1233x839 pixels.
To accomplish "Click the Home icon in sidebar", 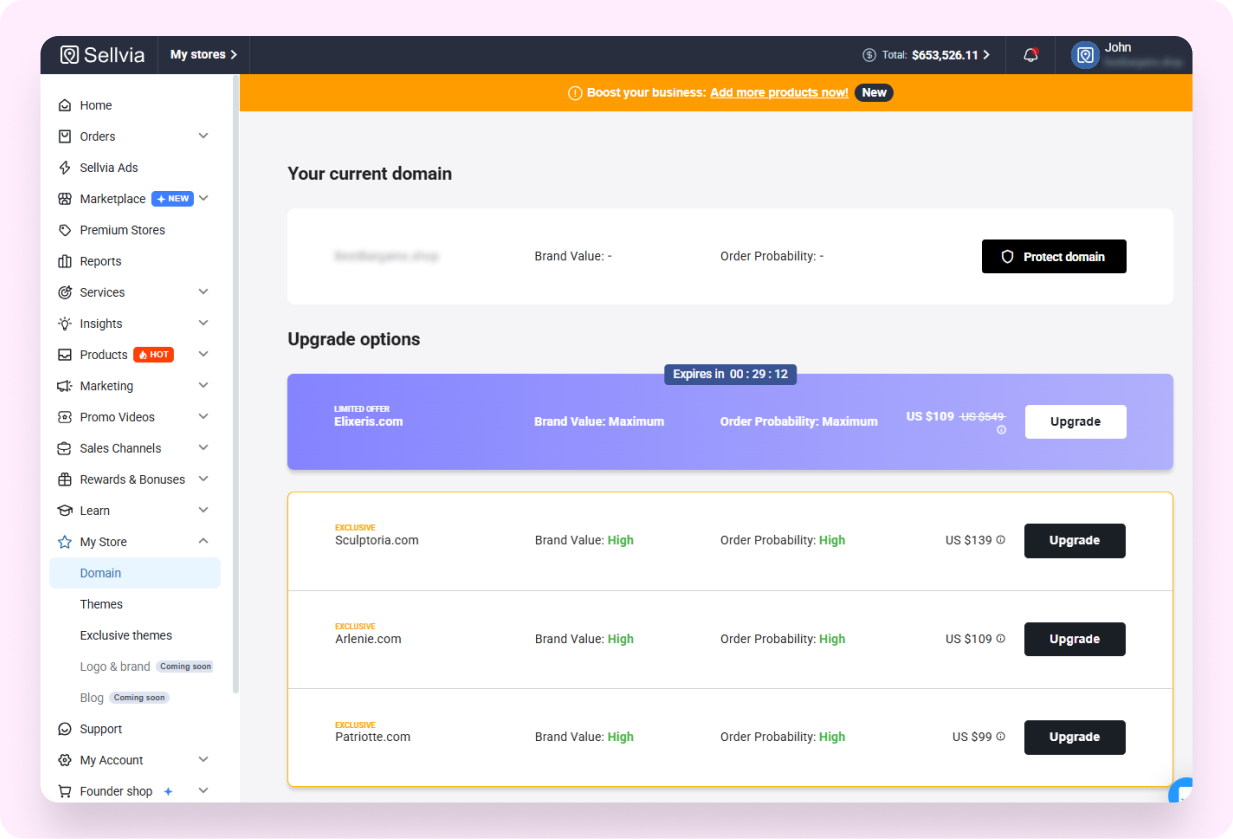I will coord(65,105).
